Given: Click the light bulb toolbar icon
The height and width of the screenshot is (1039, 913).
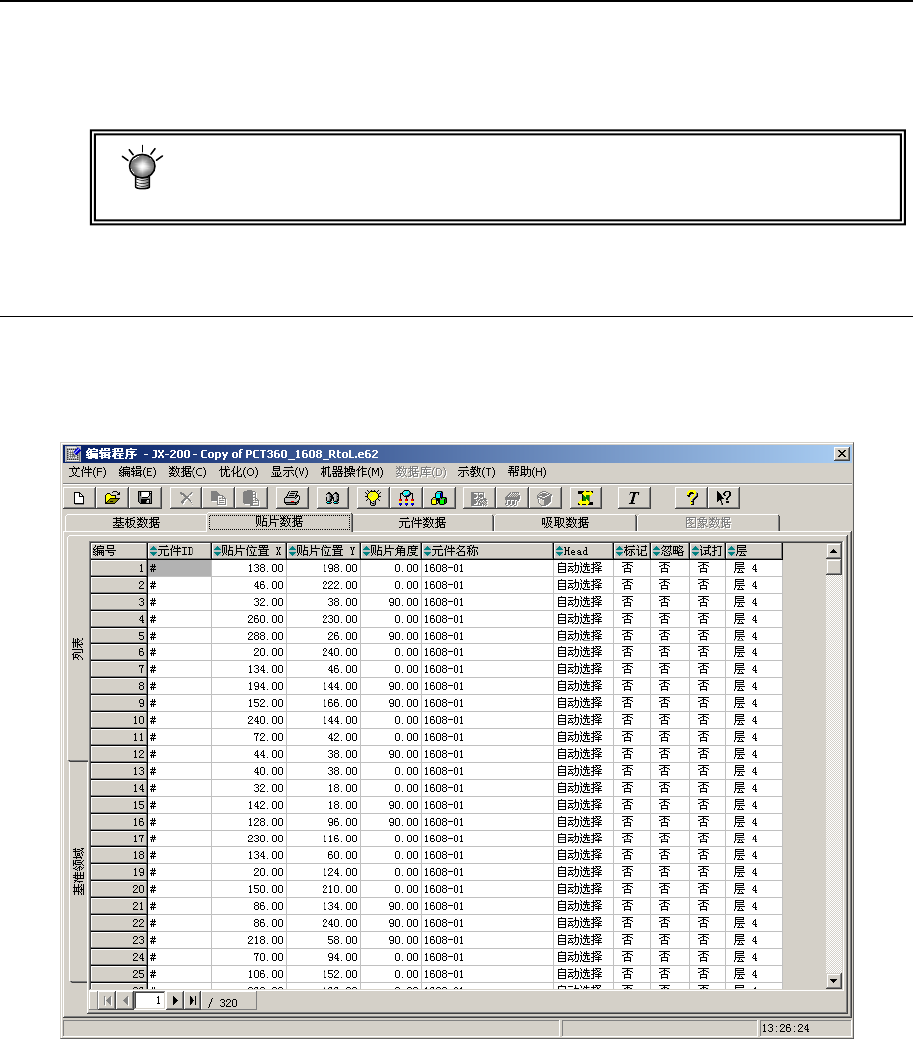Looking at the screenshot, I should pos(373,498).
